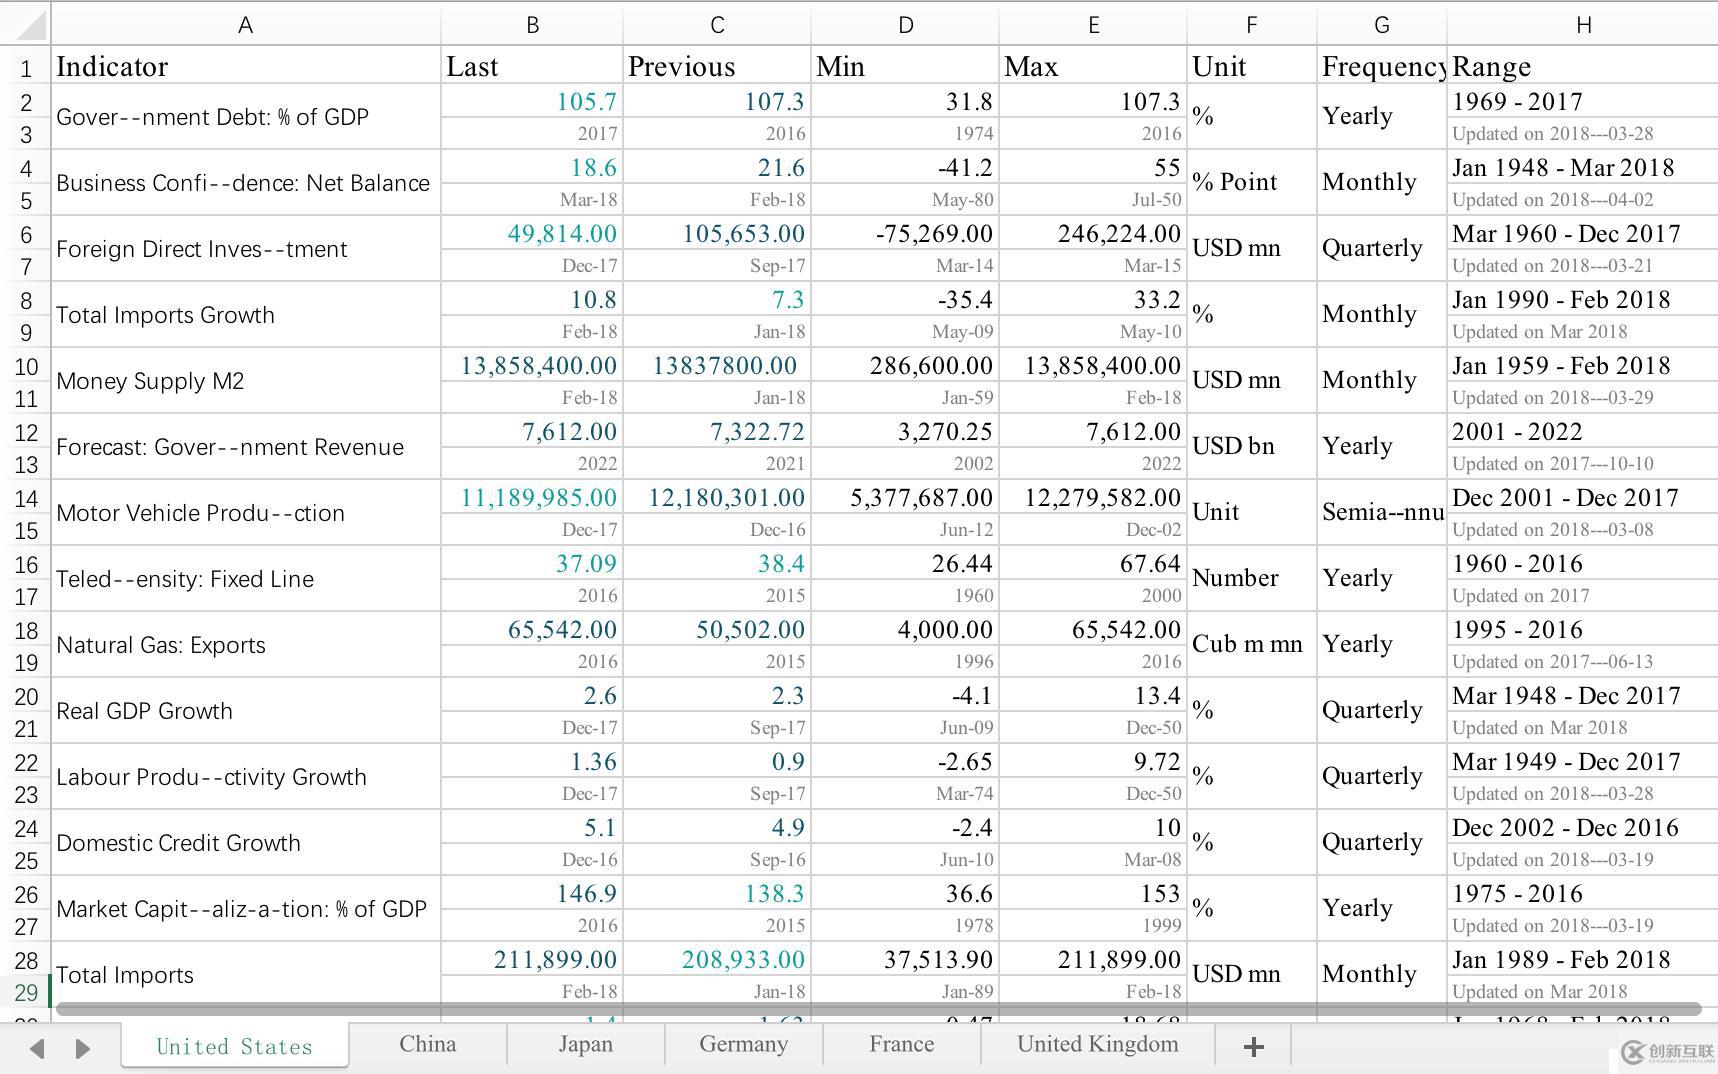
Task: Go to the Germany sheet tab
Action: tap(743, 1044)
